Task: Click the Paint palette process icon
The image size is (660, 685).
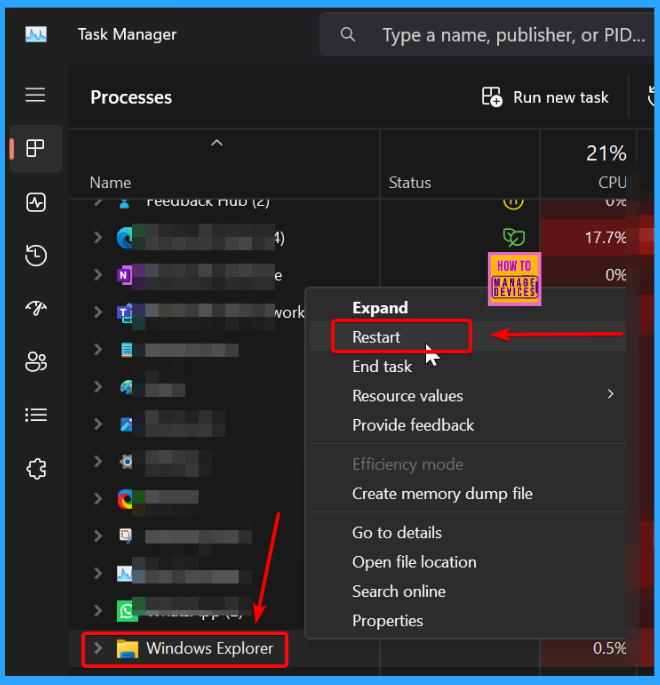Action: [126, 387]
